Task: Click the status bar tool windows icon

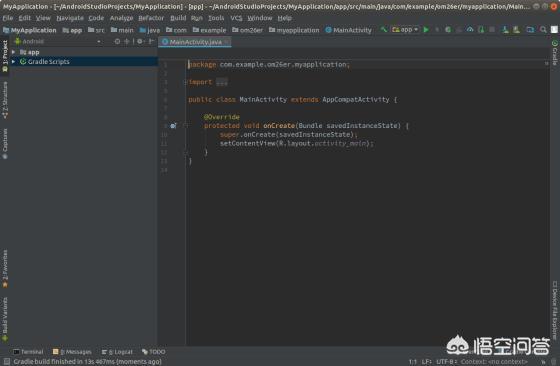Action: (6, 361)
